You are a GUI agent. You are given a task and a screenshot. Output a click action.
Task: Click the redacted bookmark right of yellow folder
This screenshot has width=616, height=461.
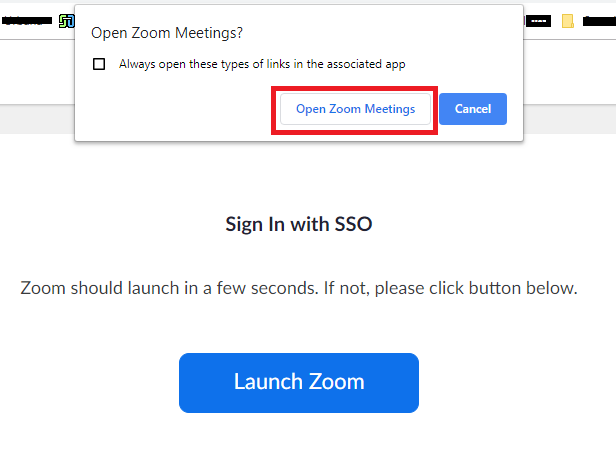pyautogui.click(x=599, y=21)
